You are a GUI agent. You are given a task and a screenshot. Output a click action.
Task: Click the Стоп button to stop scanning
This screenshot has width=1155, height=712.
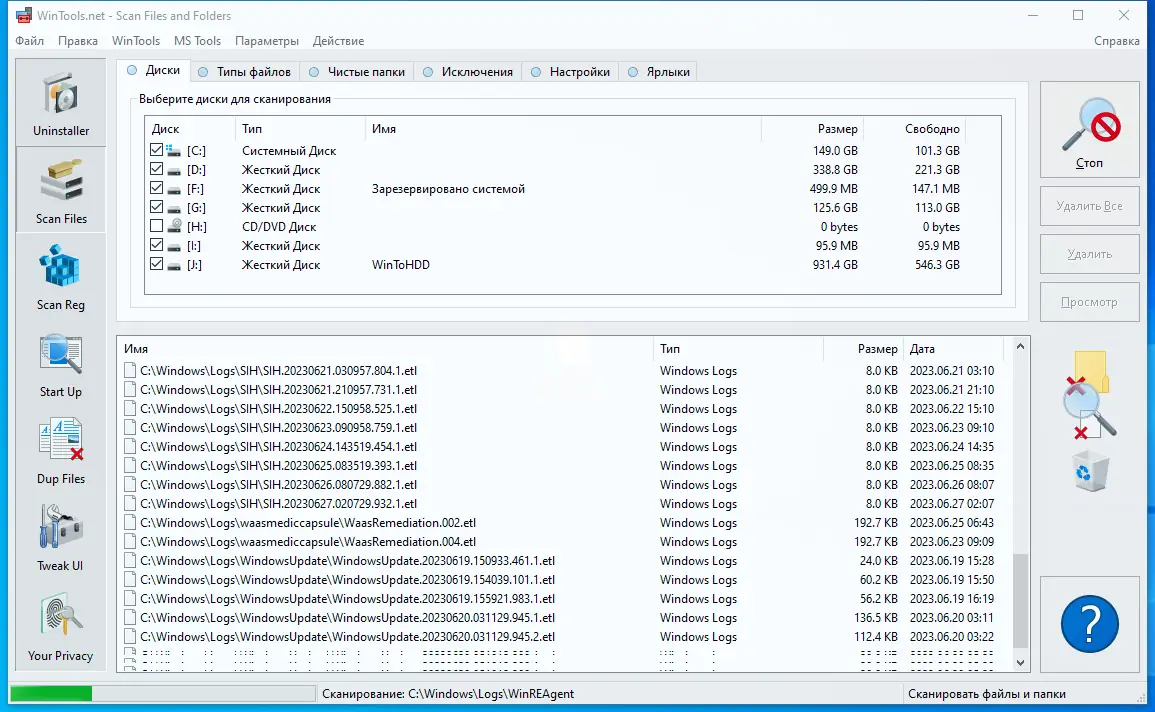[x=1089, y=130]
